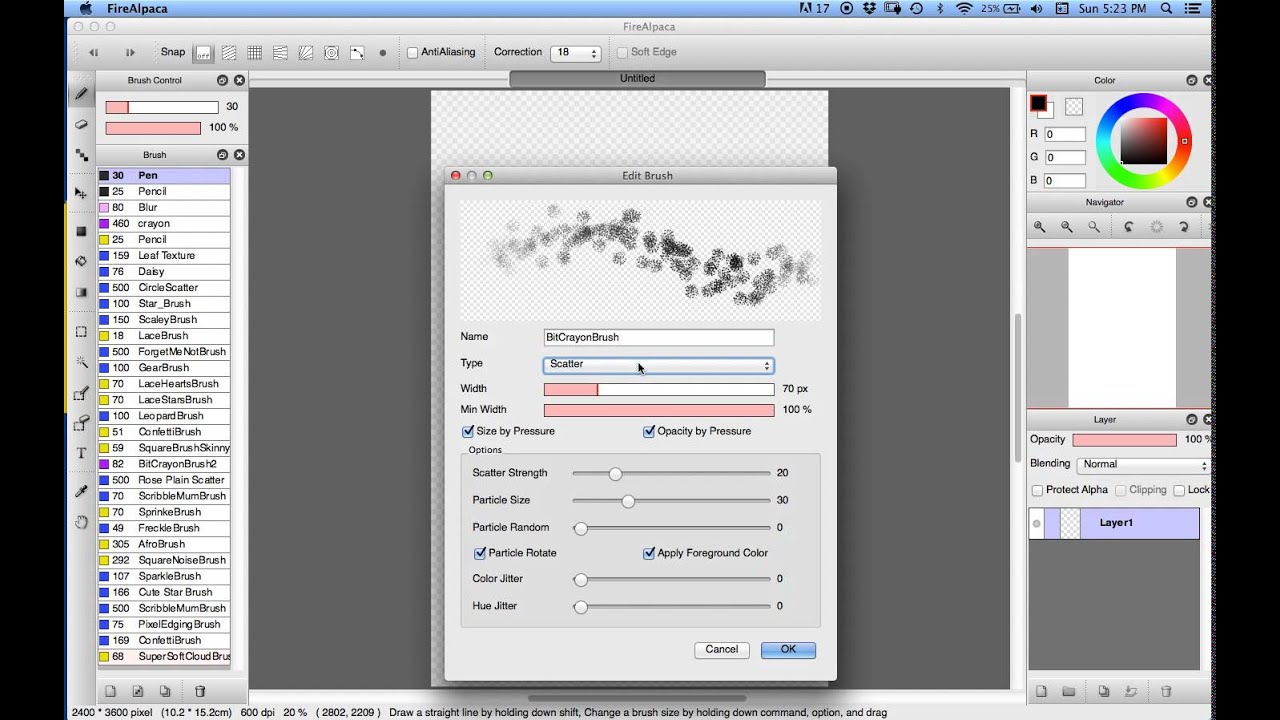Screen dimensions: 1280x720
Task: Confirm Edit Brush with OK
Action: (788, 650)
